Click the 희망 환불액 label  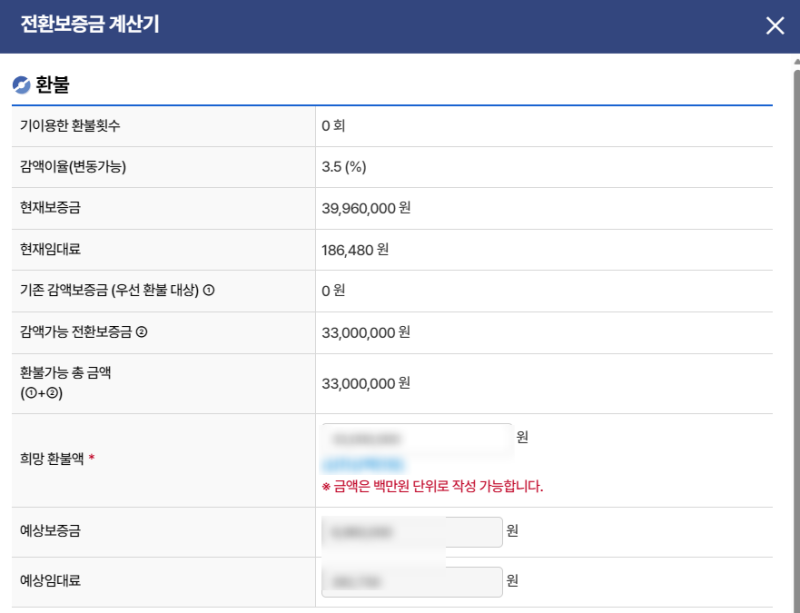pyautogui.click(x=52, y=458)
